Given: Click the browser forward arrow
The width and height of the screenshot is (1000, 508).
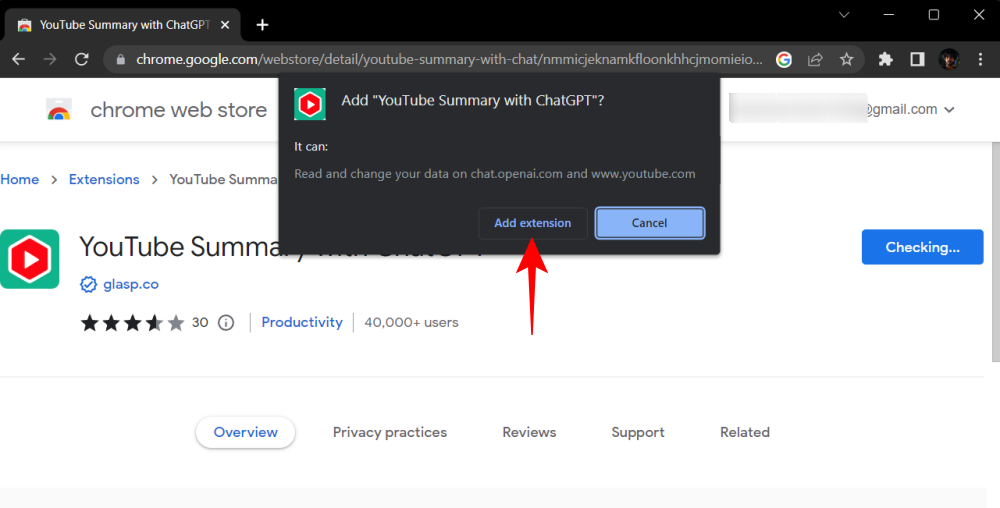Looking at the screenshot, I should (50, 59).
